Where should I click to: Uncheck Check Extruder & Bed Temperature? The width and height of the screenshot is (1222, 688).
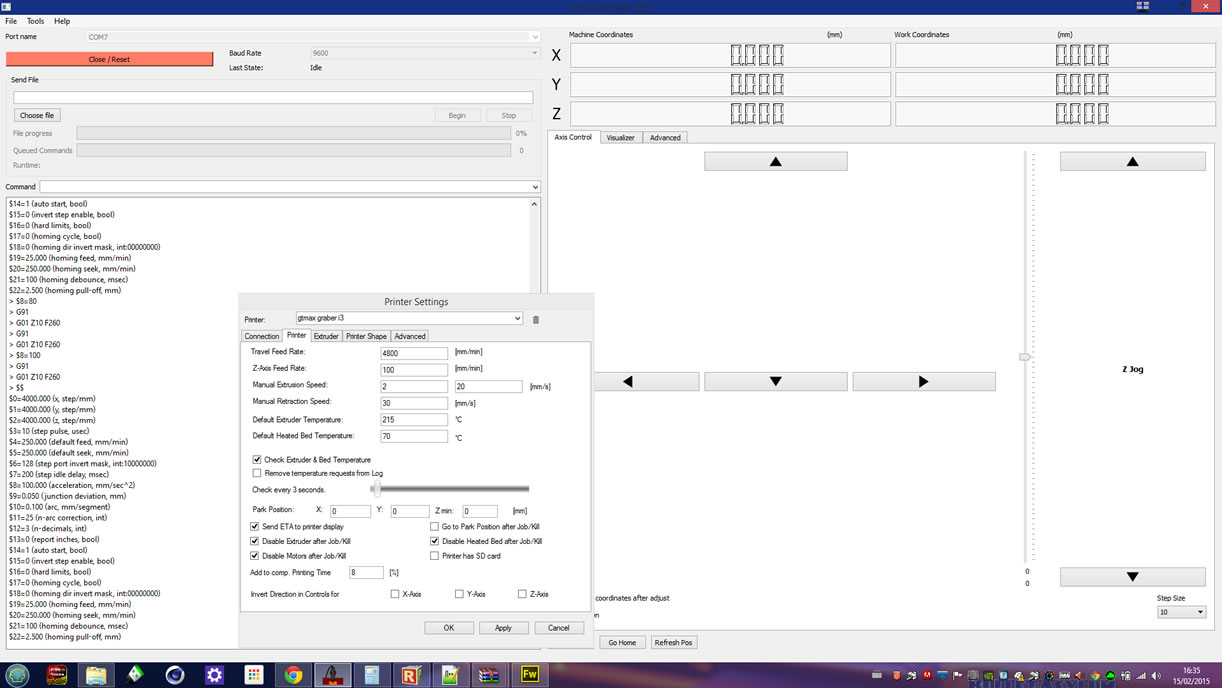pyautogui.click(x=257, y=460)
